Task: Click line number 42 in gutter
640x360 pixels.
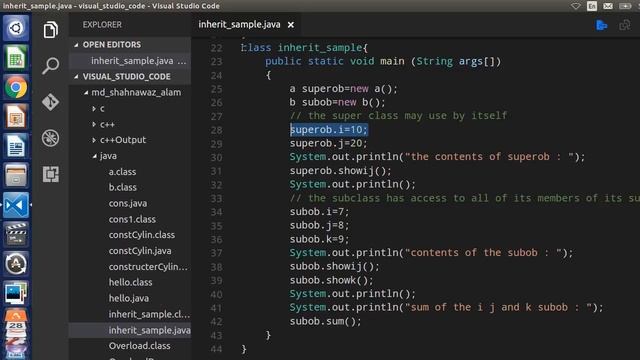Action: coord(216,322)
